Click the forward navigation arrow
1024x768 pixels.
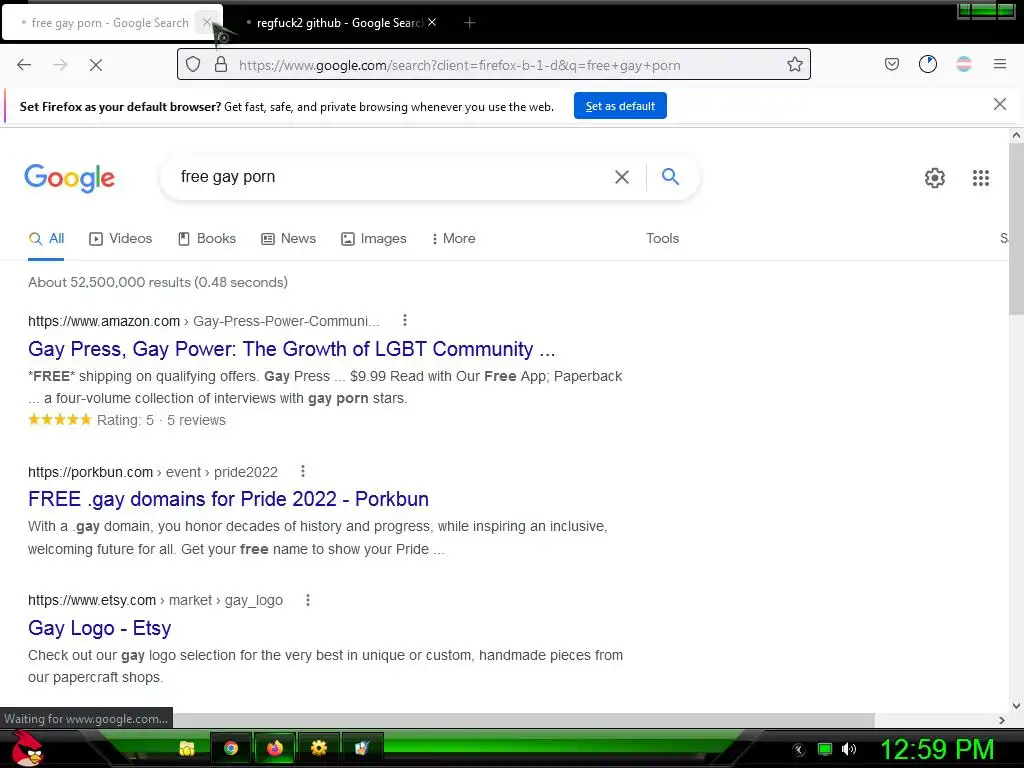pyautogui.click(x=60, y=65)
